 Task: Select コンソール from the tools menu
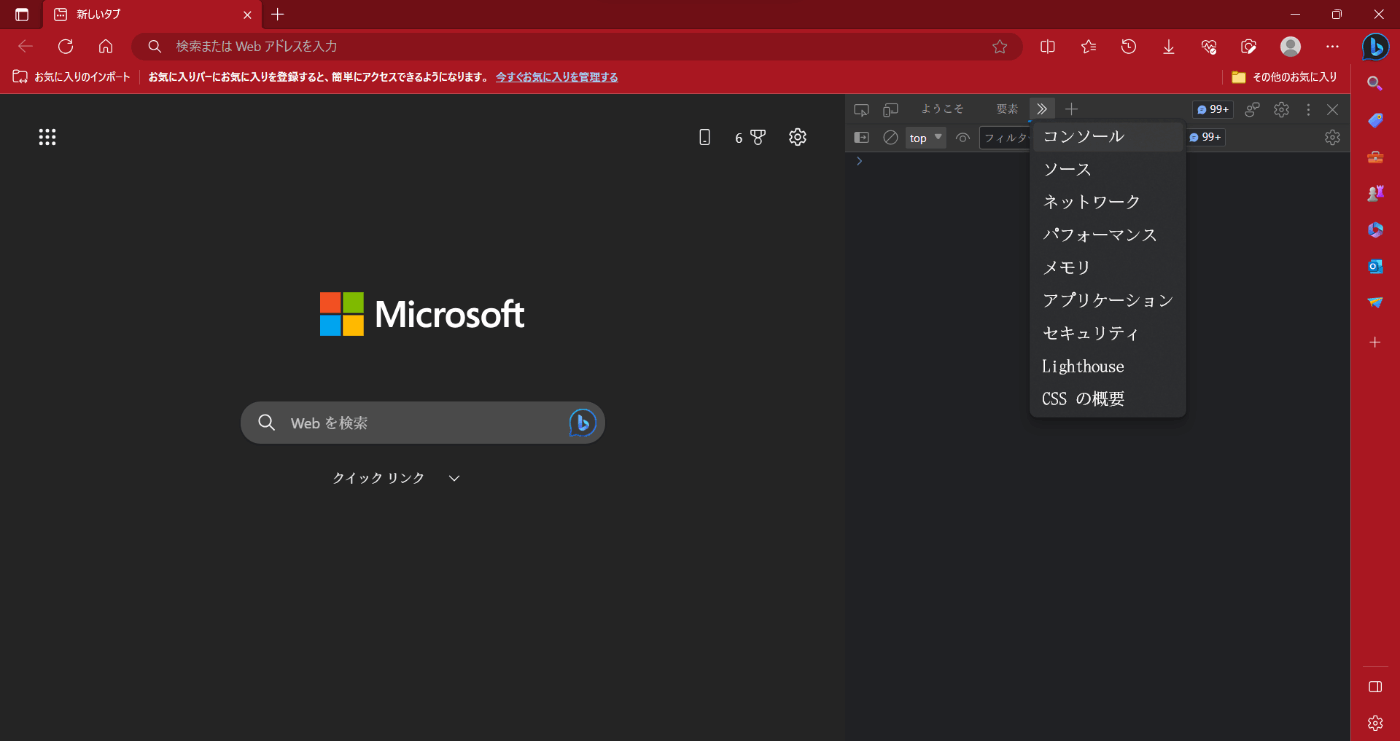click(1107, 136)
